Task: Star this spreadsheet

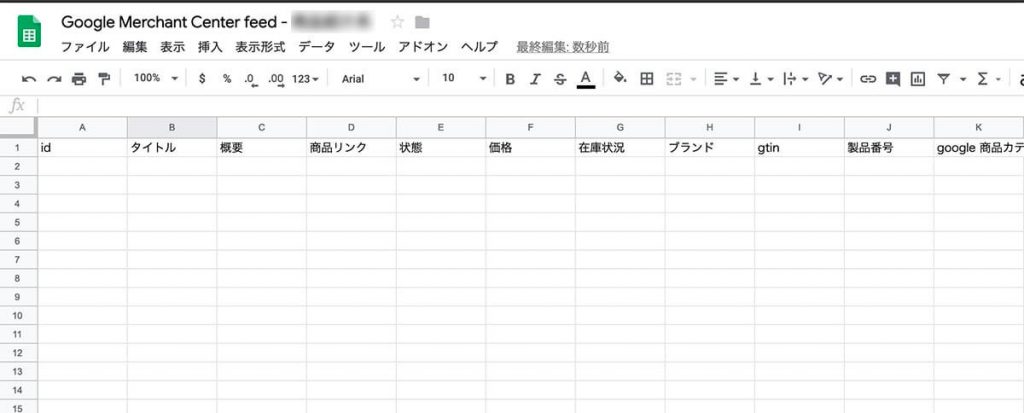Action: point(397,23)
